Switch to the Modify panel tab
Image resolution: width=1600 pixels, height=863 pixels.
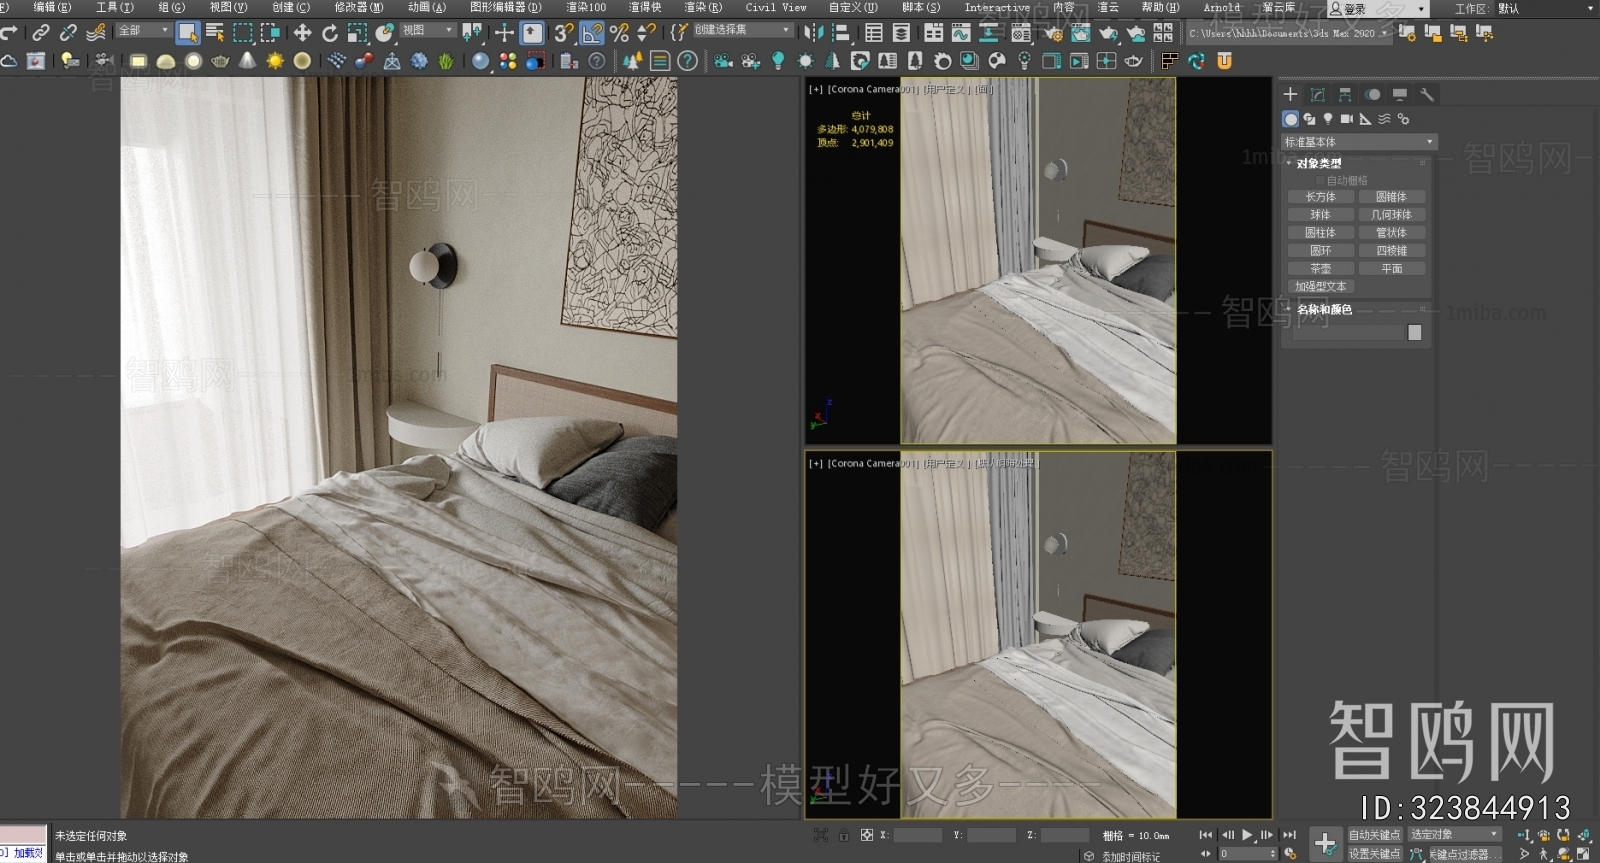(1318, 94)
